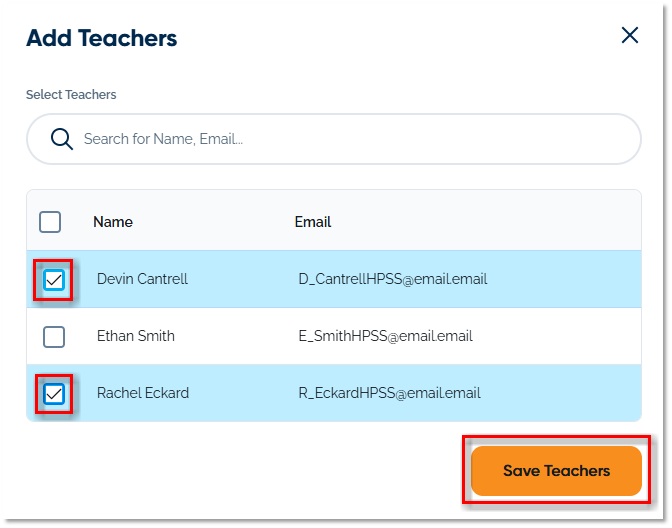The height and width of the screenshot is (528, 672).
Task: Focus the Search for Name, Email field
Action: point(340,139)
